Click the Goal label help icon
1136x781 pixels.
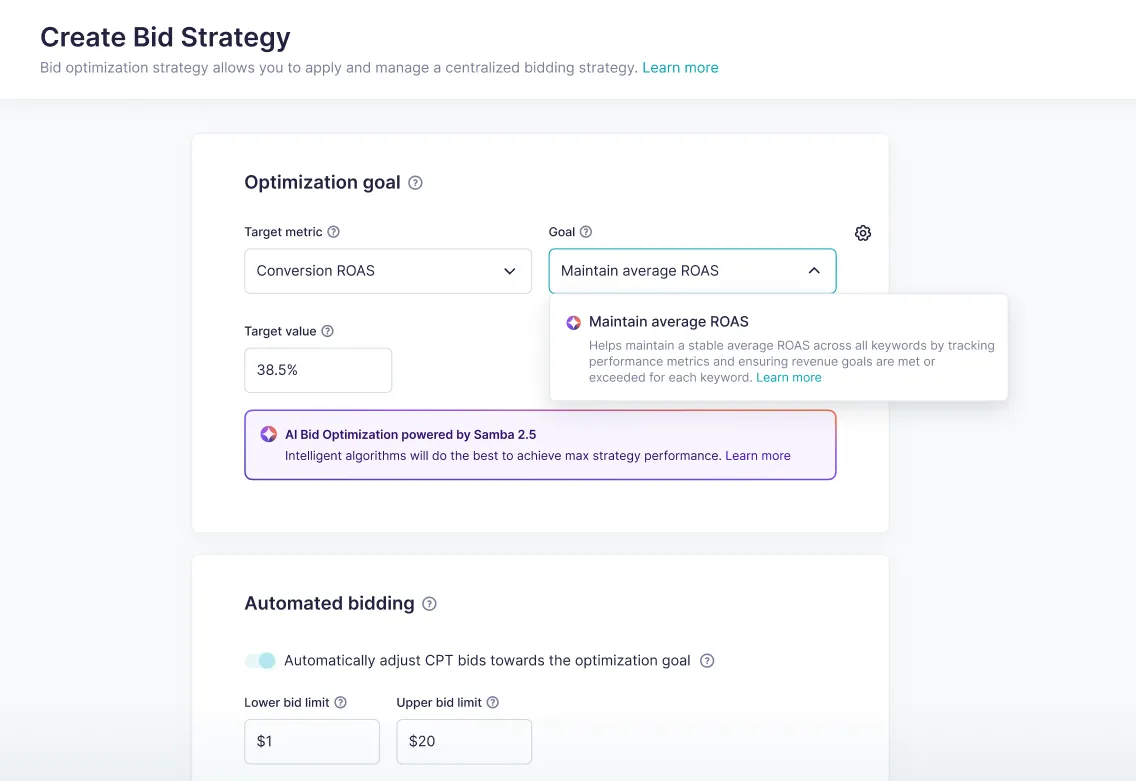[586, 232]
